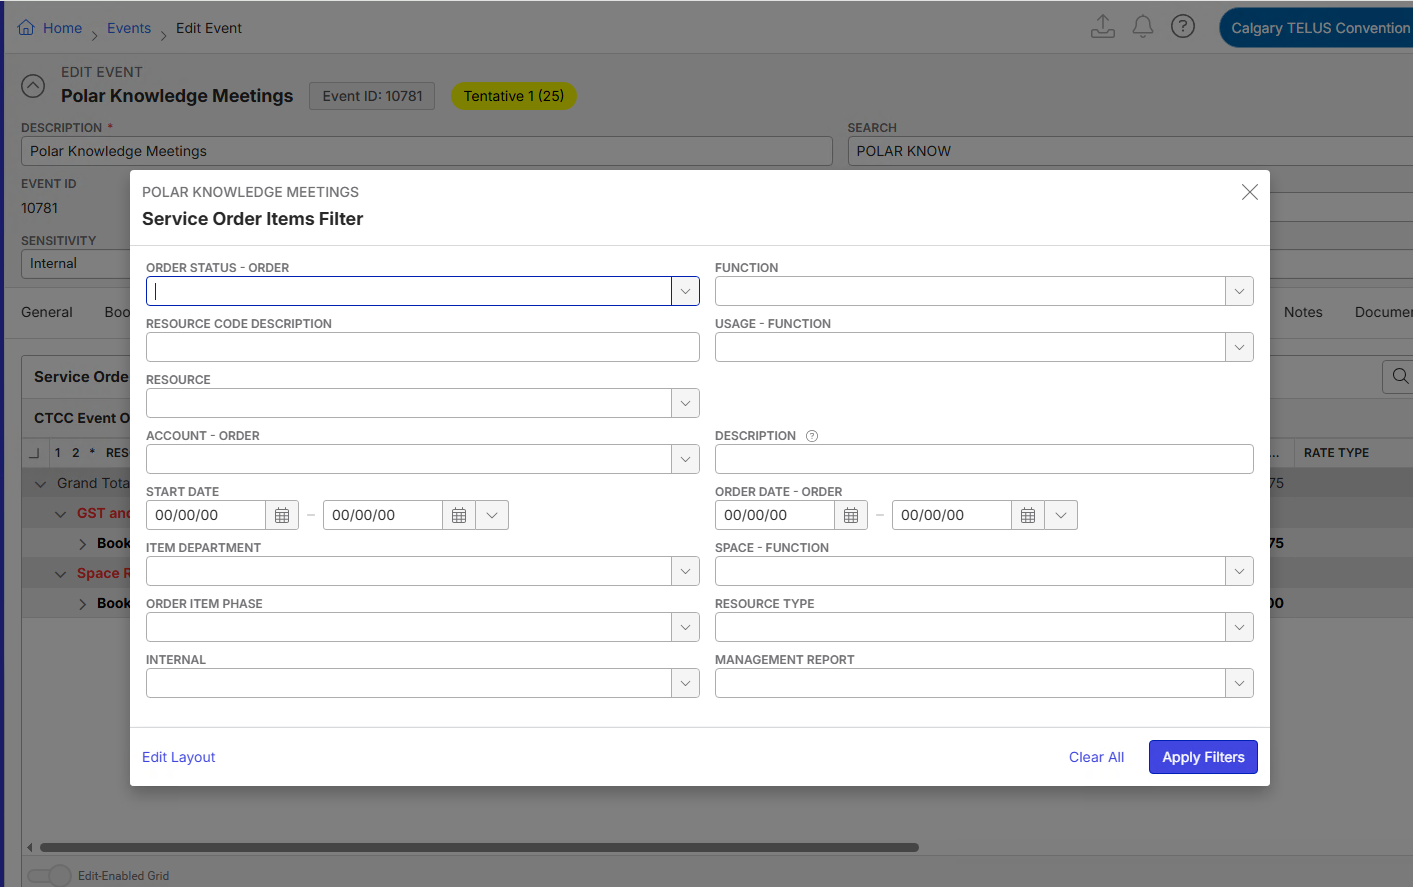Click the Start Date from input field
Screen dimensions: 1413x887
[206, 515]
